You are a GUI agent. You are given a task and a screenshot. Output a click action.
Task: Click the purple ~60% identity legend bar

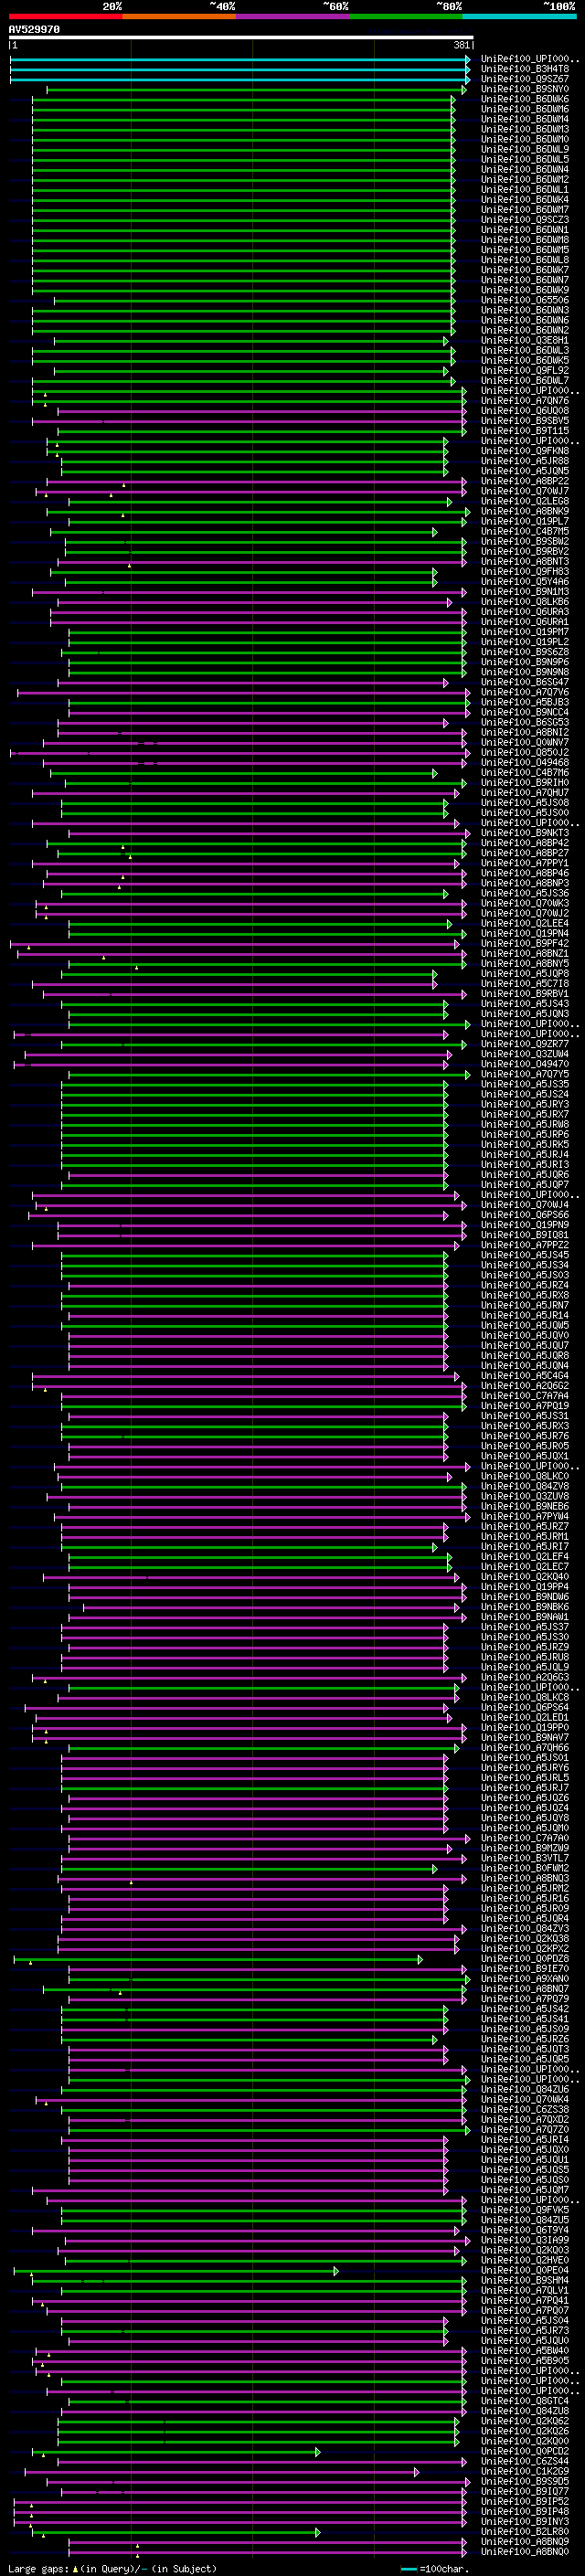tap(292, 16)
